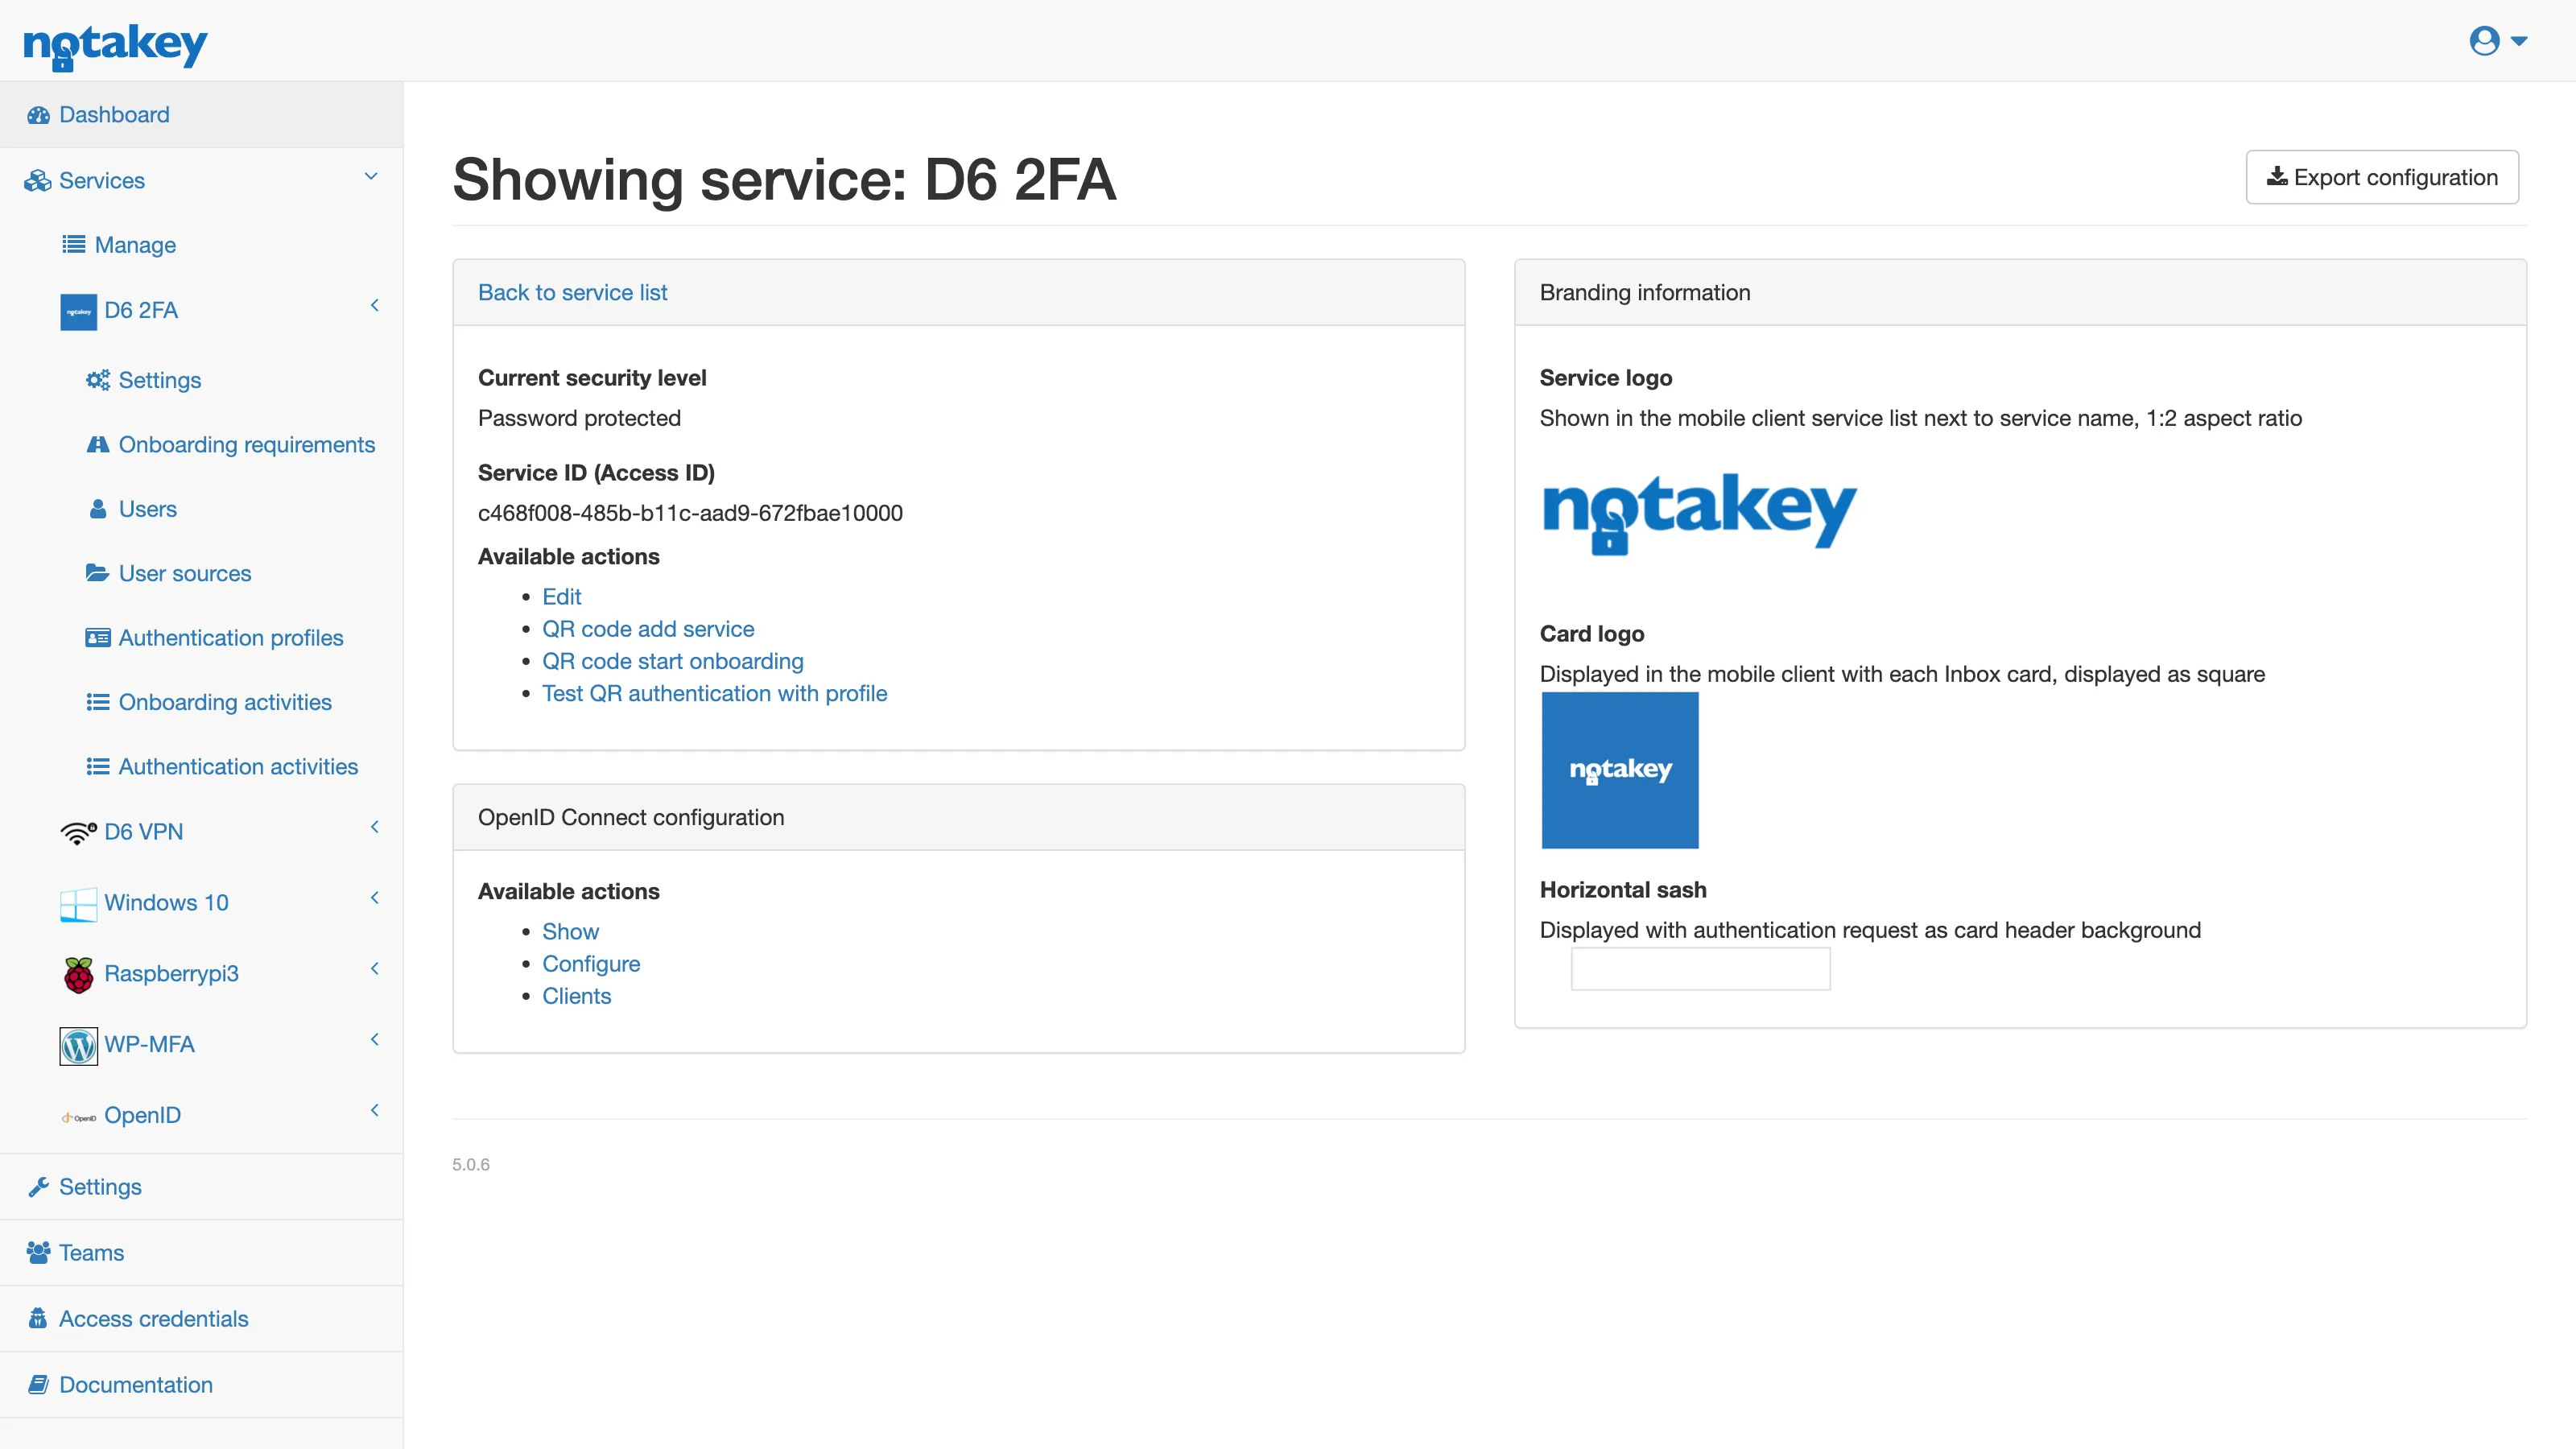Open the user account avatar menu
This screenshot has width=2576, height=1449.
(2498, 41)
